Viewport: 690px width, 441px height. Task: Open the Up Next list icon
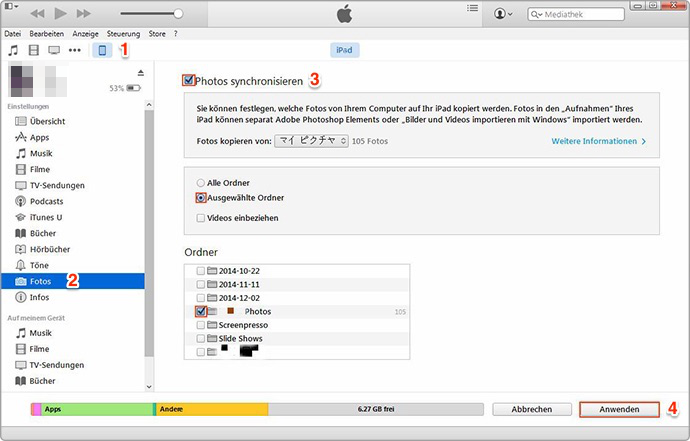472,8
